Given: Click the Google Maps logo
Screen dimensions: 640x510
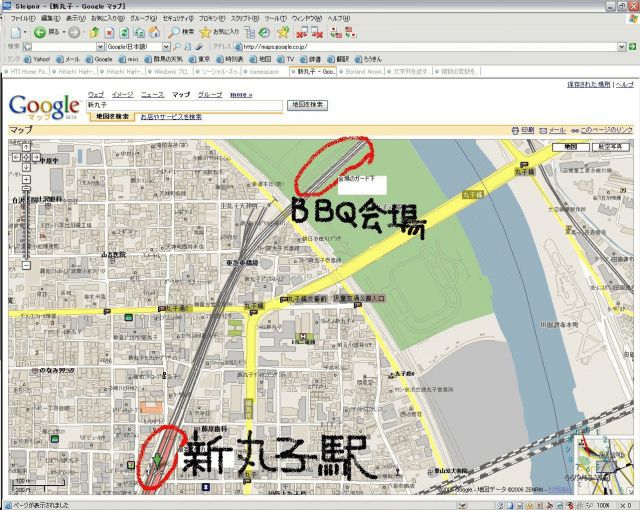Looking at the screenshot, I should point(44,106).
